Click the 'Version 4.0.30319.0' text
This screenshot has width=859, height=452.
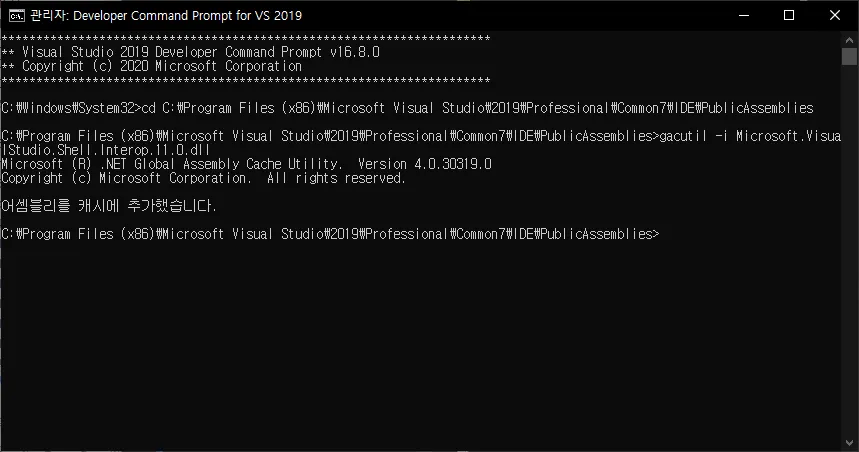tap(425, 164)
